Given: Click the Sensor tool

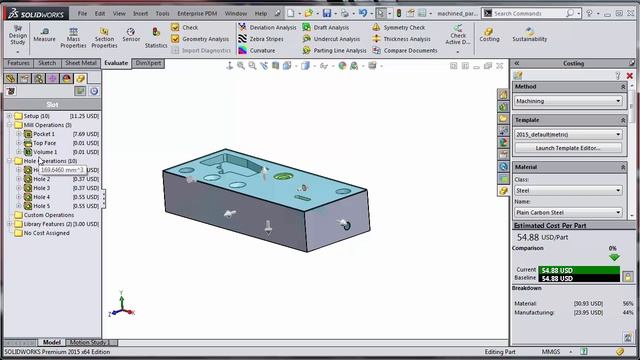Looking at the screenshot, I should tap(131, 35).
